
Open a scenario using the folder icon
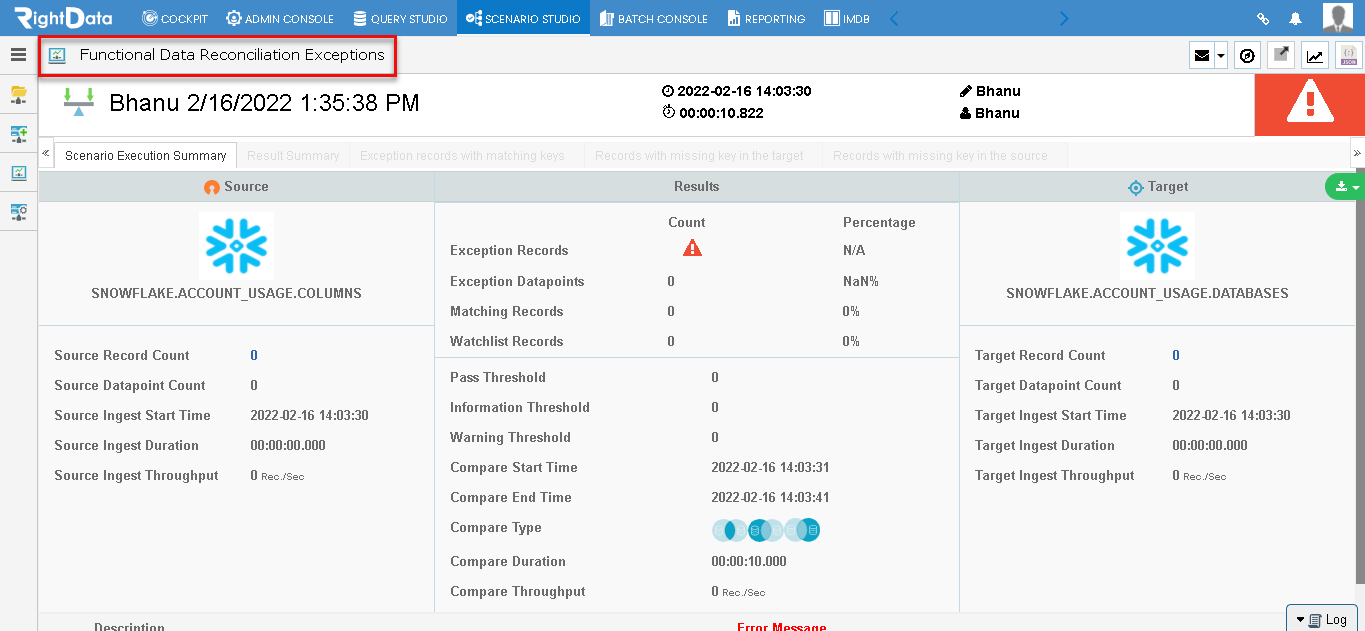pyautogui.click(x=18, y=95)
